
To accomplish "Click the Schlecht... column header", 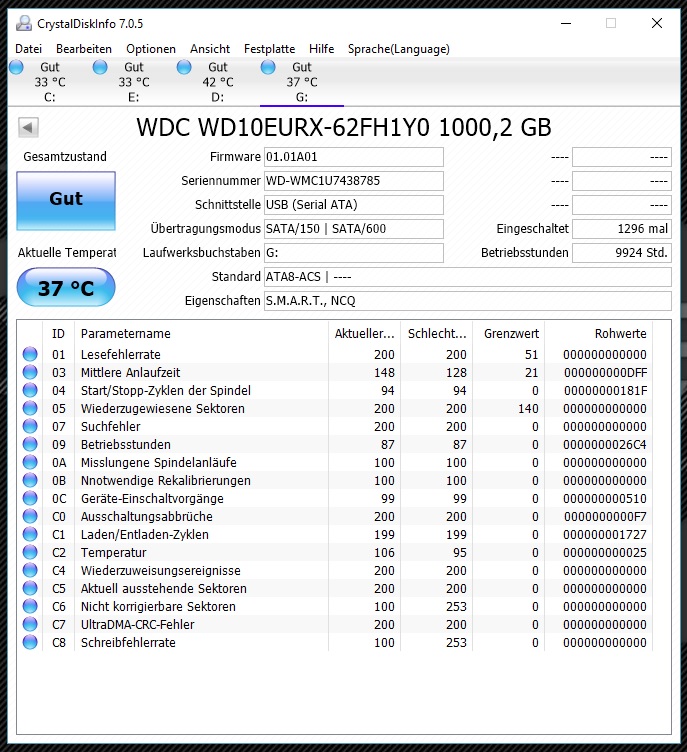I will (437, 333).
